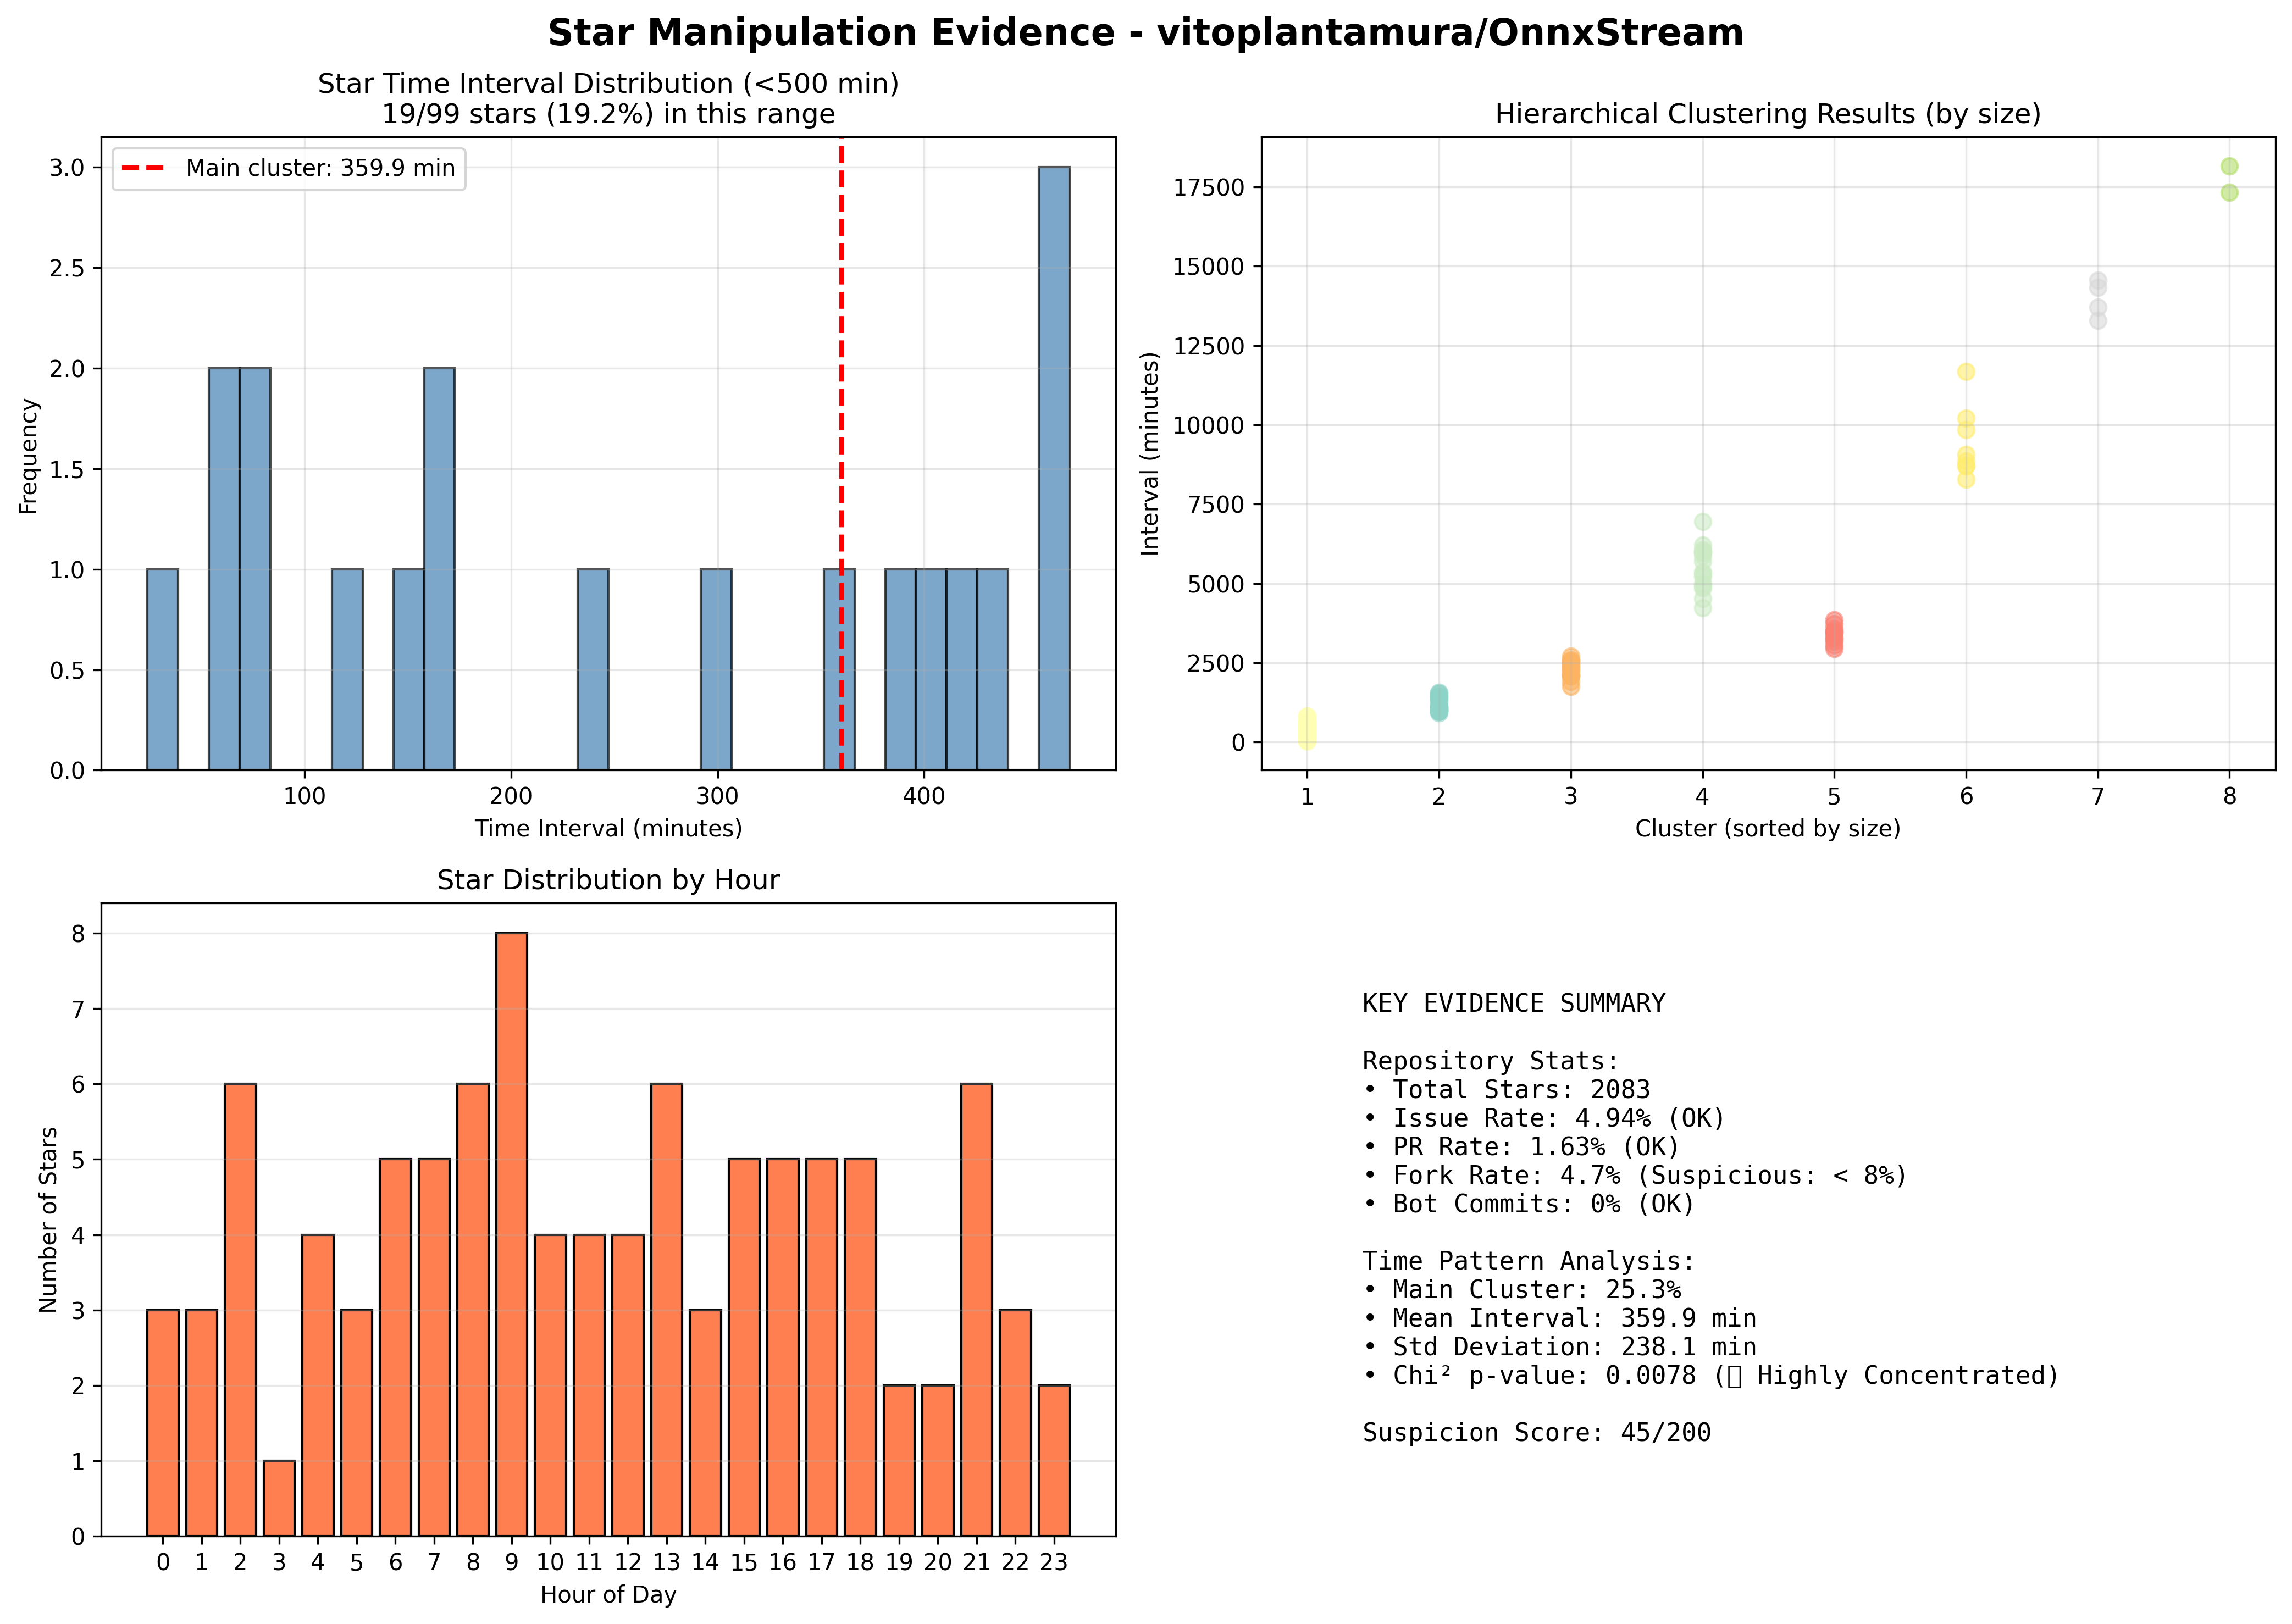Click the 'Mean Interval: 359.9 min' line
Screen dimensions: 2292x1624
coord(1559,1319)
